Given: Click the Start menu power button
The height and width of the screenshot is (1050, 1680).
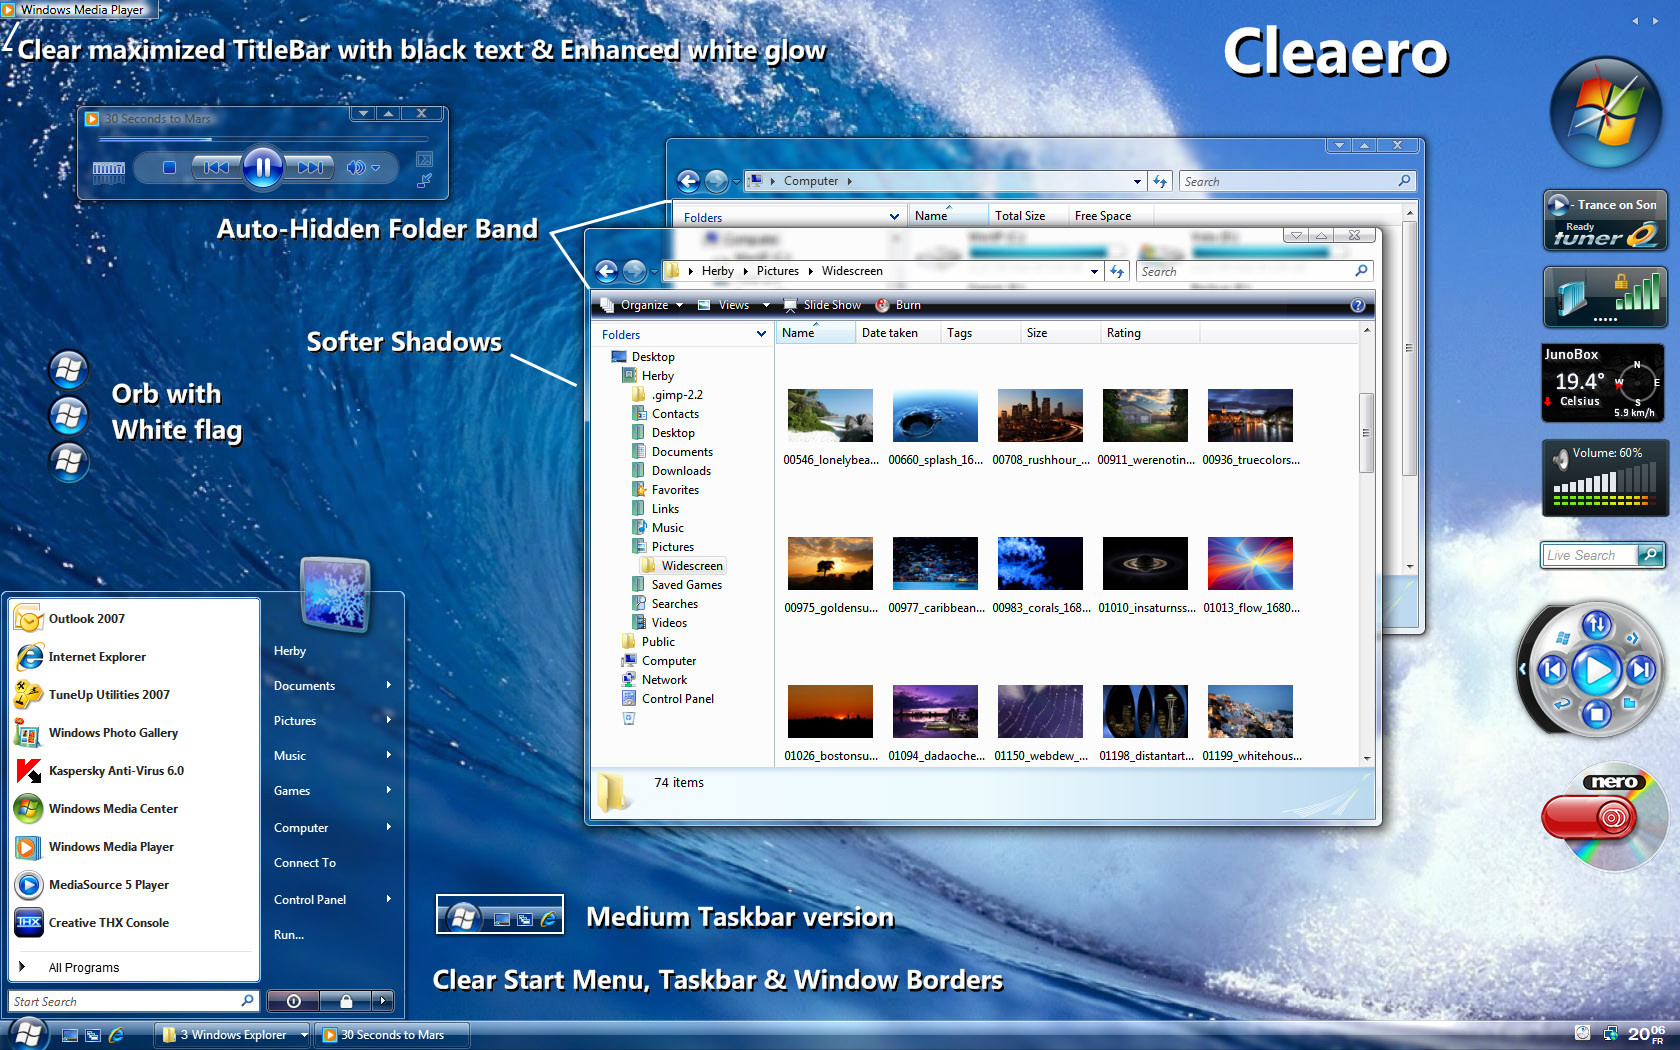Looking at the screenshot, I should 294,1001.
